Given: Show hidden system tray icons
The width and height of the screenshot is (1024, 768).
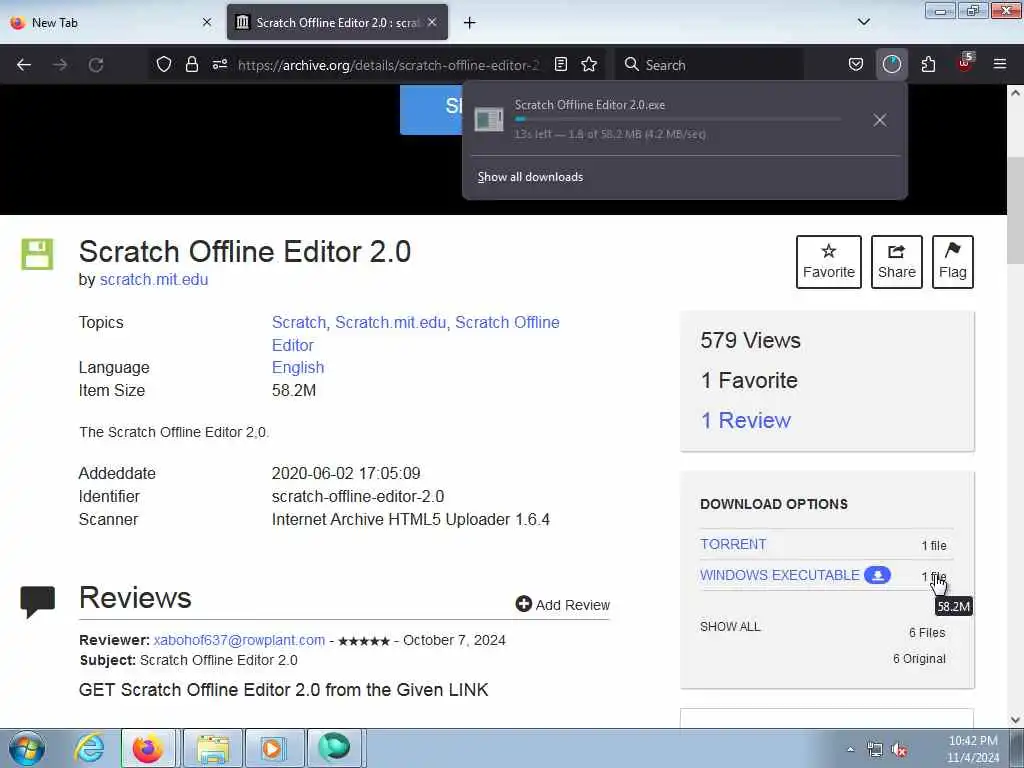Looking at the screenshot, I should point(850,749).
